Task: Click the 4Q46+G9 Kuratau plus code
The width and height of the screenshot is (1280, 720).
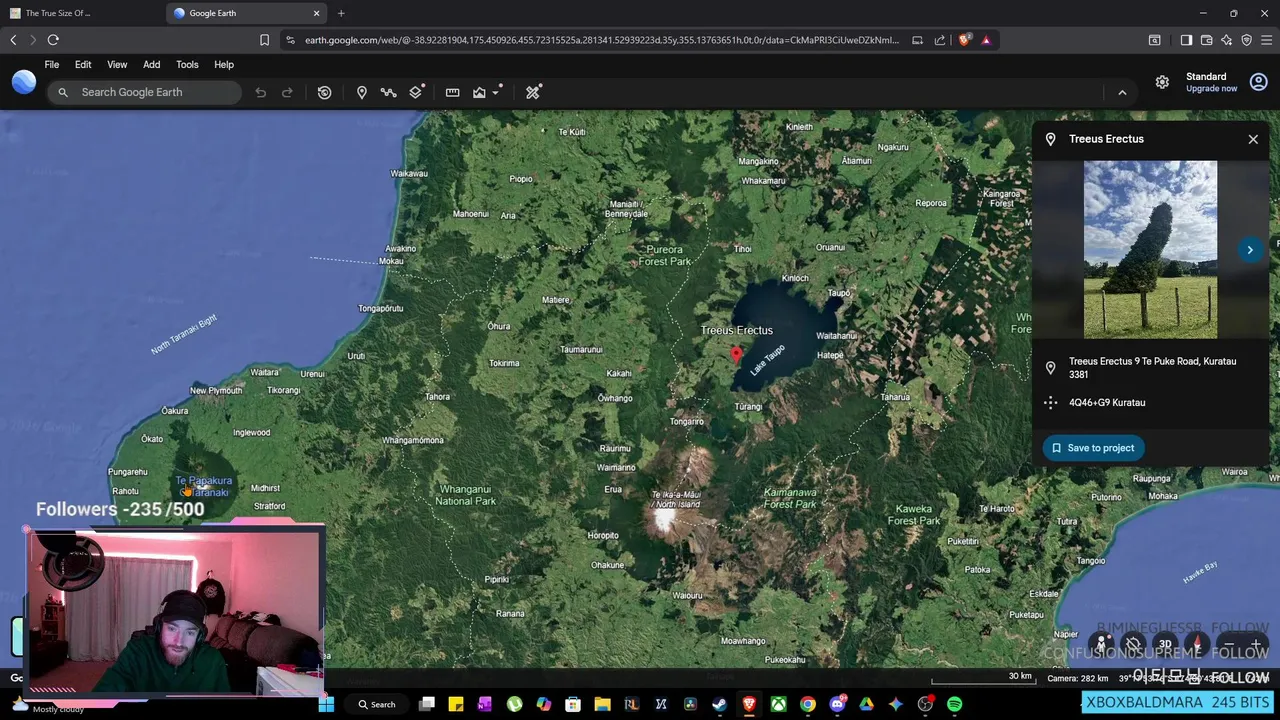Action: click(1107, 402)
